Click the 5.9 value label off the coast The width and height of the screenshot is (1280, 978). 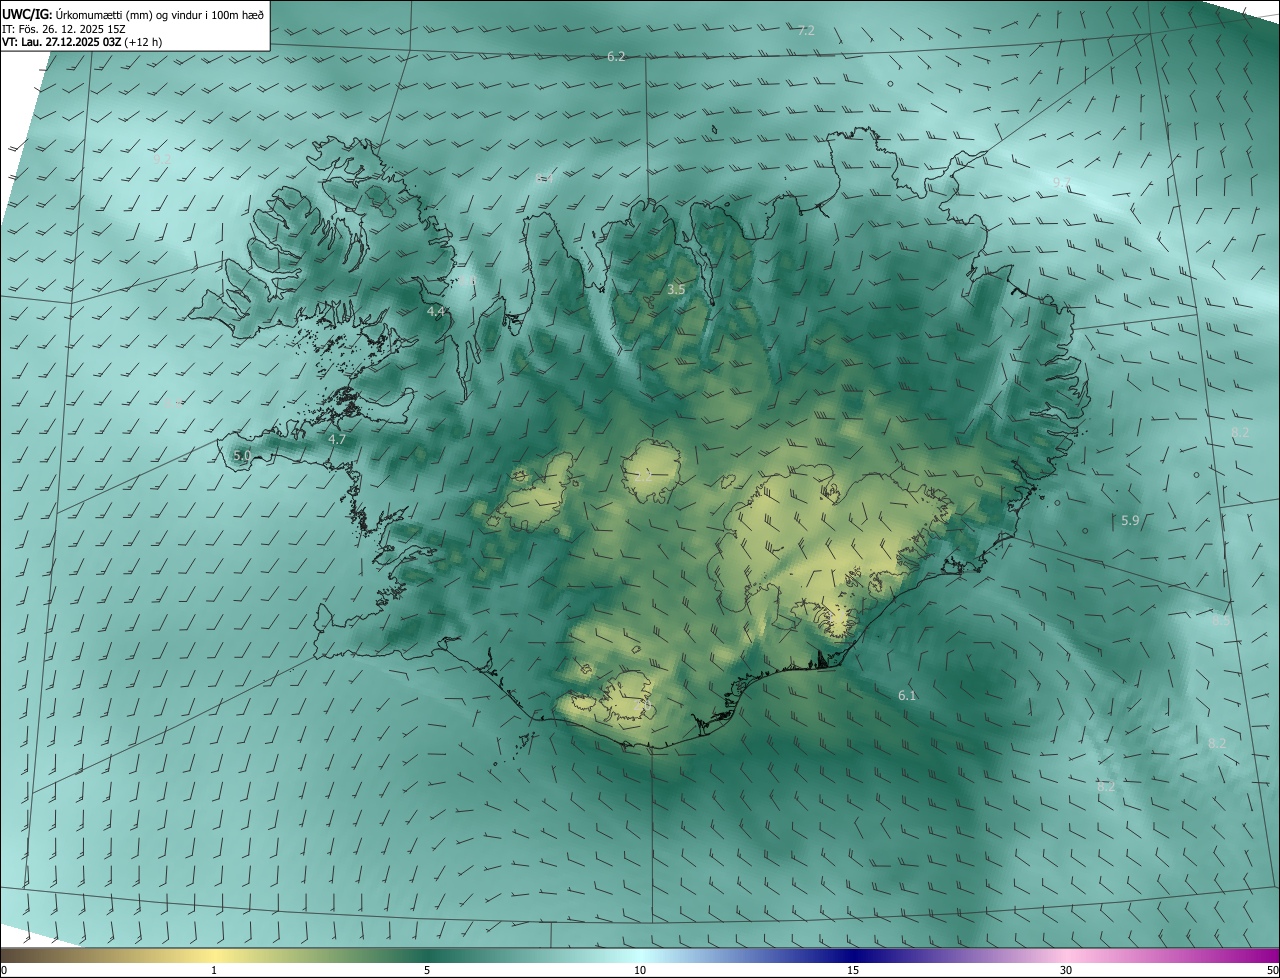coord(1130,521)
